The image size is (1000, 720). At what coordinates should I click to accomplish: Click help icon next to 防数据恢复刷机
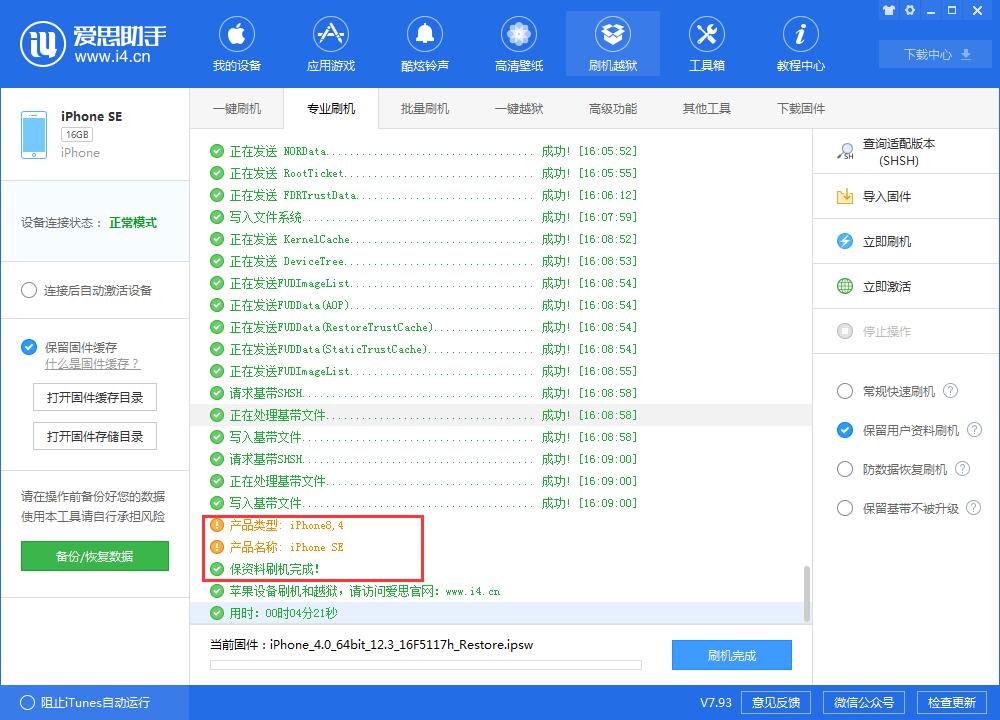[962, 469]
